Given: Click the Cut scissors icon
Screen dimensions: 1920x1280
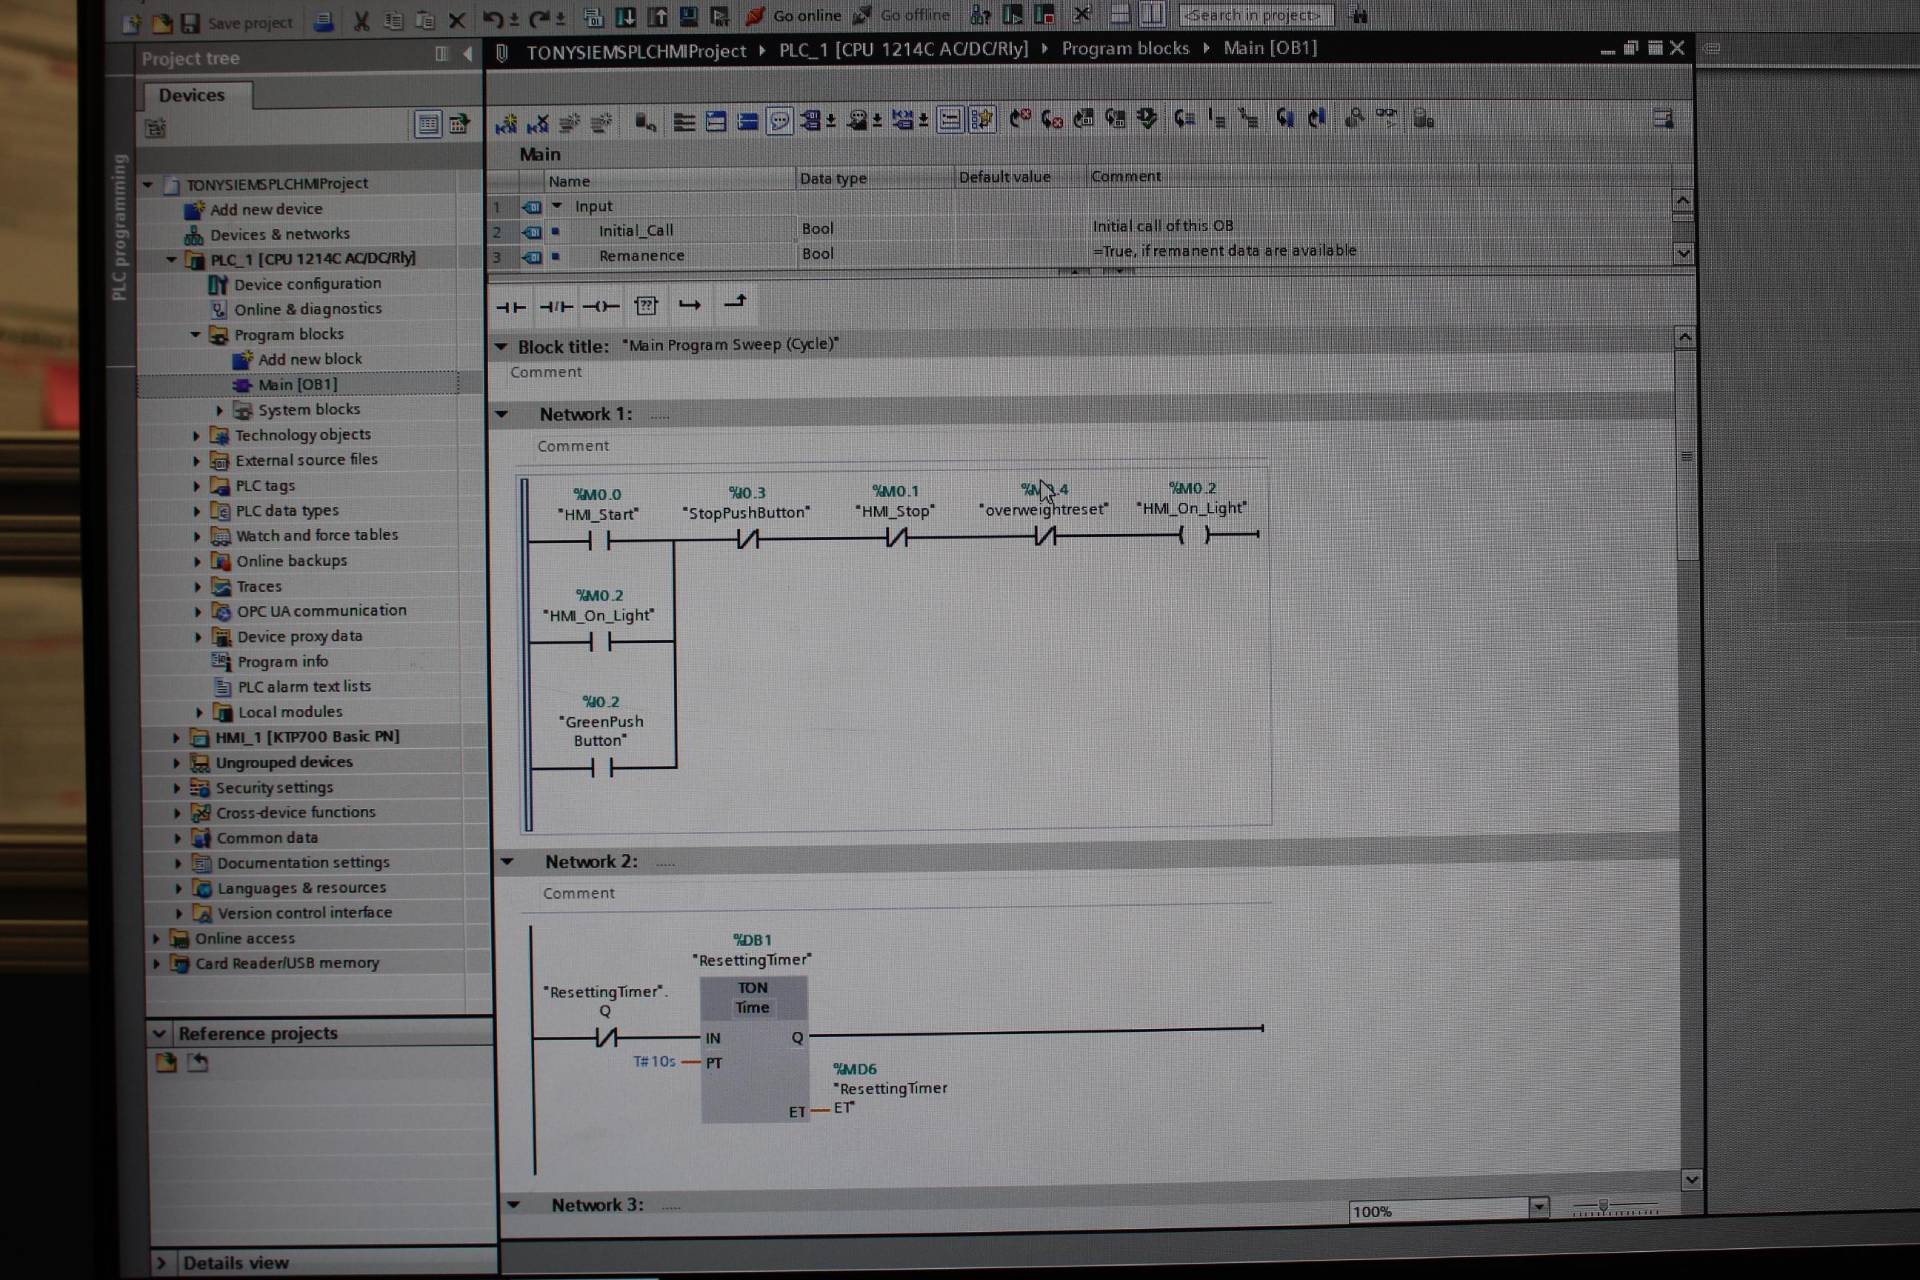Looking at the screenshot, I should coord(361,21).
